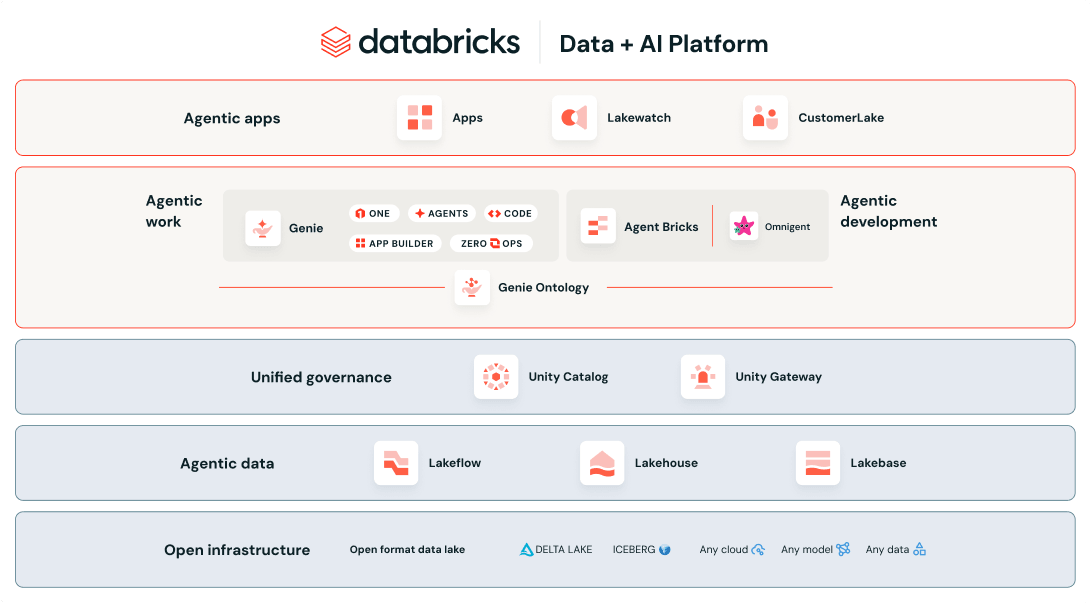Select the Agentic work heading
Image resolution: width=1091 pixels, height=603 pixels.
174,211
